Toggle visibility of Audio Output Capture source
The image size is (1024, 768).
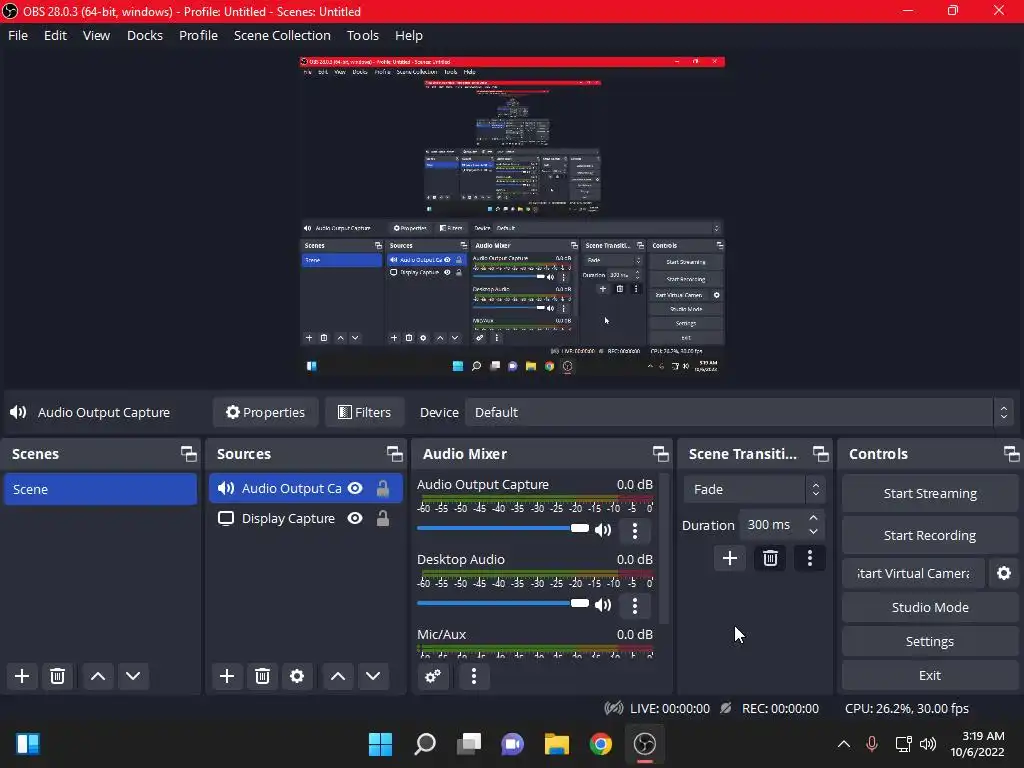point(355,488)
